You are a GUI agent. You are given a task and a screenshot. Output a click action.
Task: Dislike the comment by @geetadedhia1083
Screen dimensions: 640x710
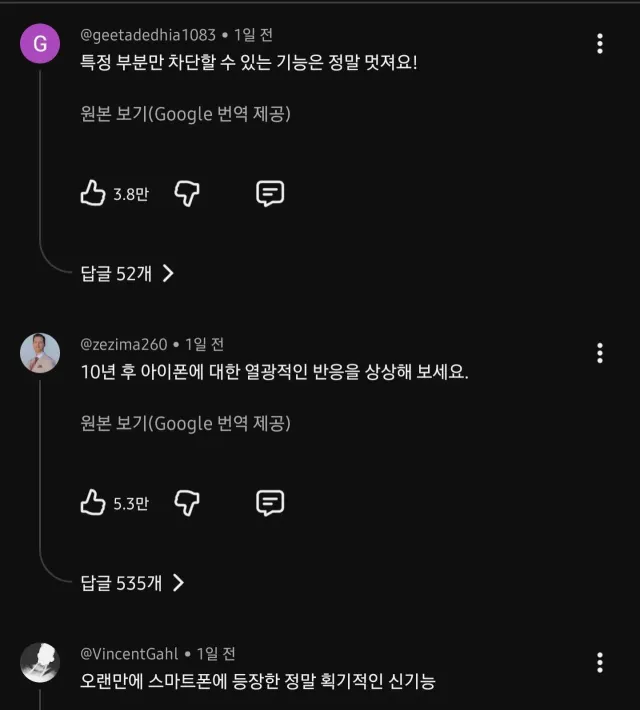[187, 193]
